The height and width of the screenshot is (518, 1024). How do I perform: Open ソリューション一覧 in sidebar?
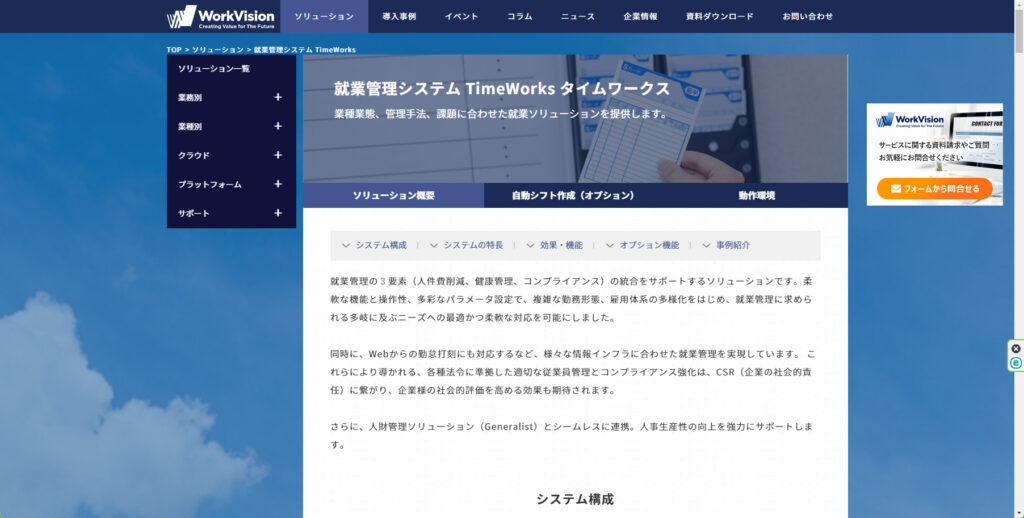214,69
